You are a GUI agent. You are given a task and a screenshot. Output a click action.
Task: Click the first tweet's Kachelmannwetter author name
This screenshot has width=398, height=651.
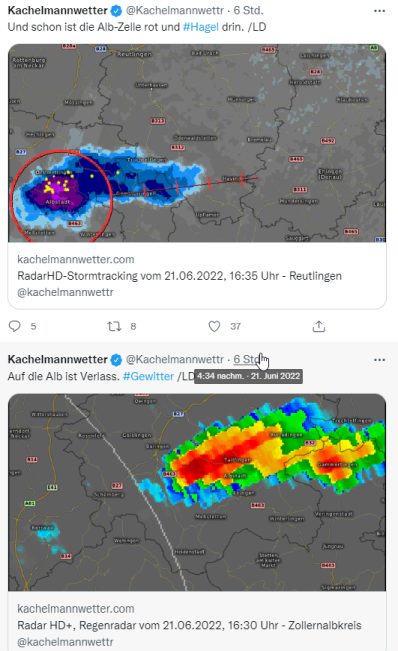click(x=58, y=10)
